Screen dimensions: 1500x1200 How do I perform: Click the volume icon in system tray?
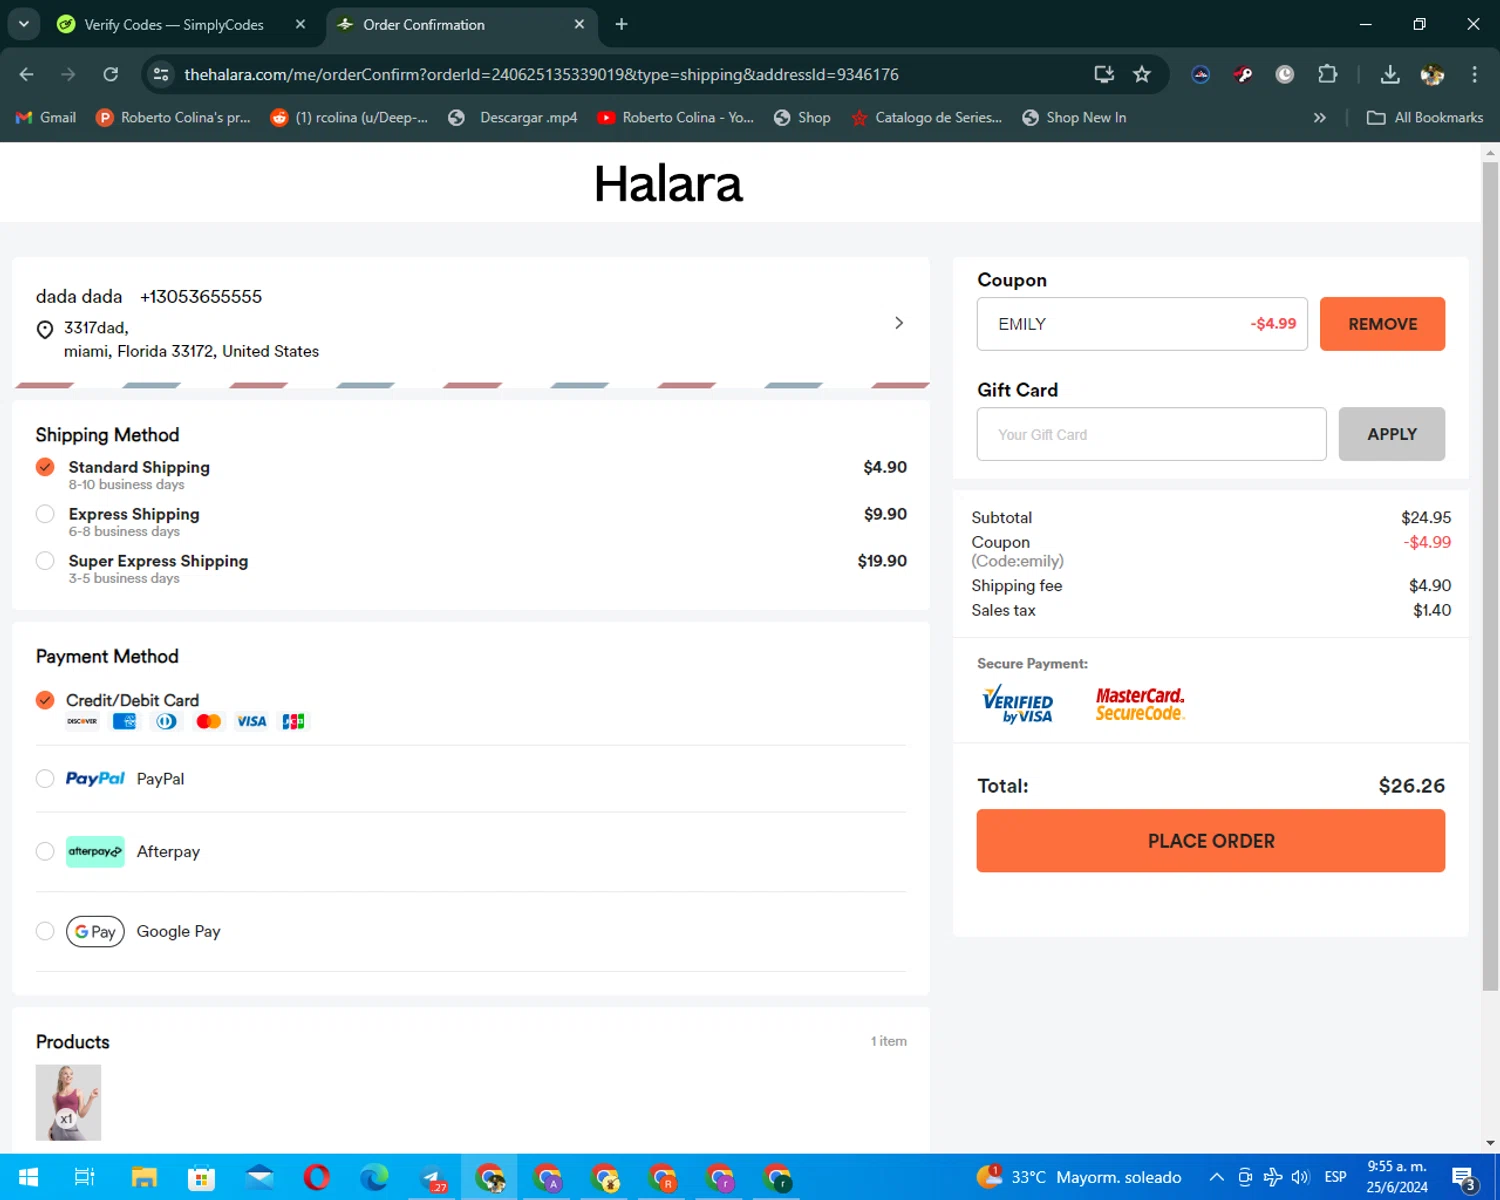1301,1177
